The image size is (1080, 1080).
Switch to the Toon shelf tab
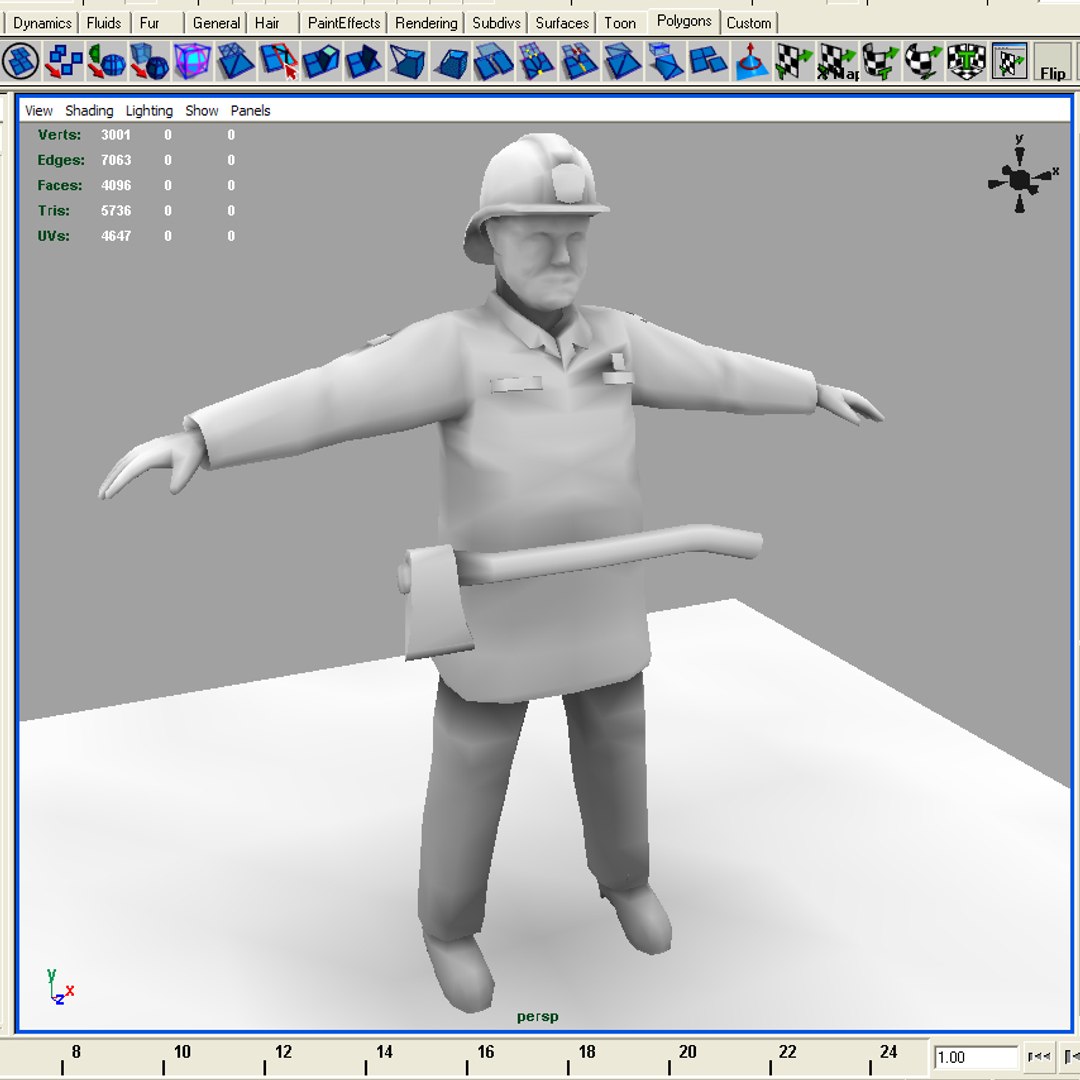(x=620, y=23)
